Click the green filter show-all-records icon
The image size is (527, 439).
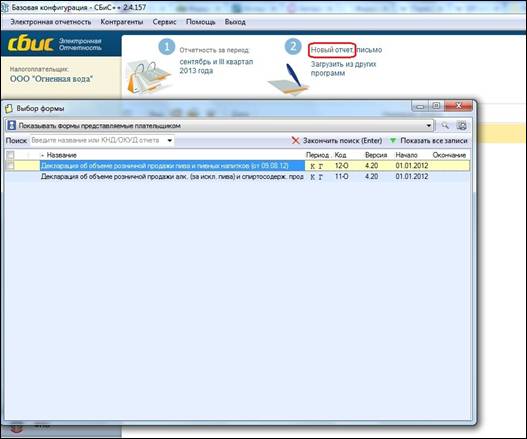pyautogui.click(x=392, y=141)
